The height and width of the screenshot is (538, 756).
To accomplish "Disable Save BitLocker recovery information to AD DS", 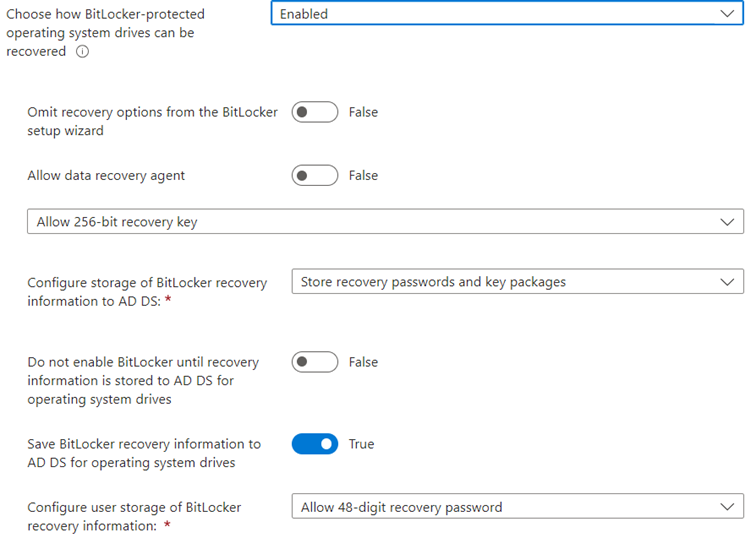I will point(314,444).
